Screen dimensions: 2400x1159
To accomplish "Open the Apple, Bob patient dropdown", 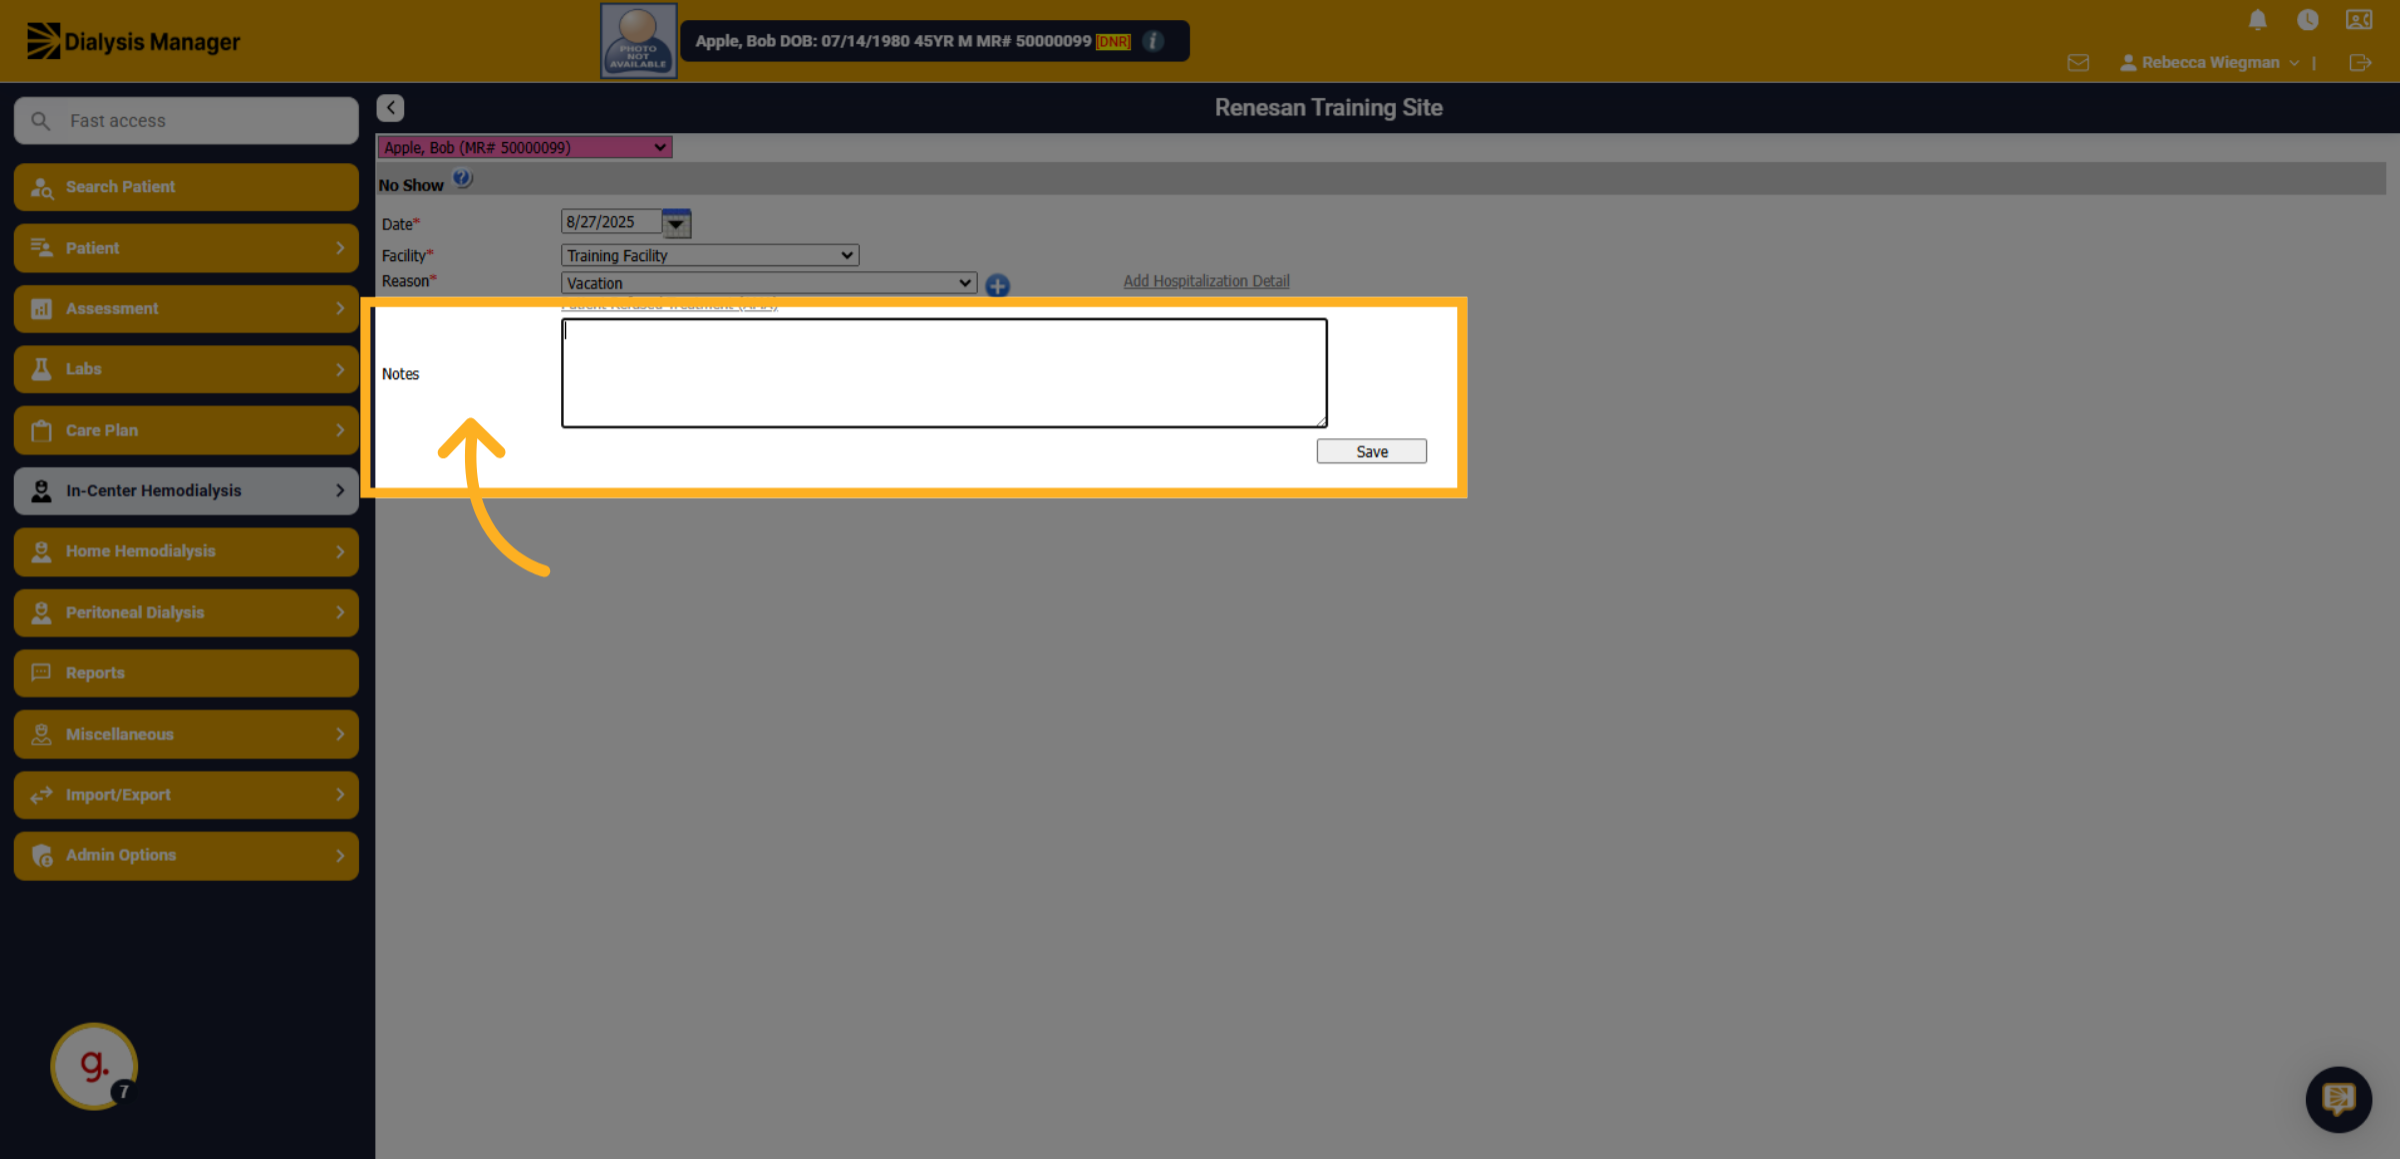I will point(524,148).
